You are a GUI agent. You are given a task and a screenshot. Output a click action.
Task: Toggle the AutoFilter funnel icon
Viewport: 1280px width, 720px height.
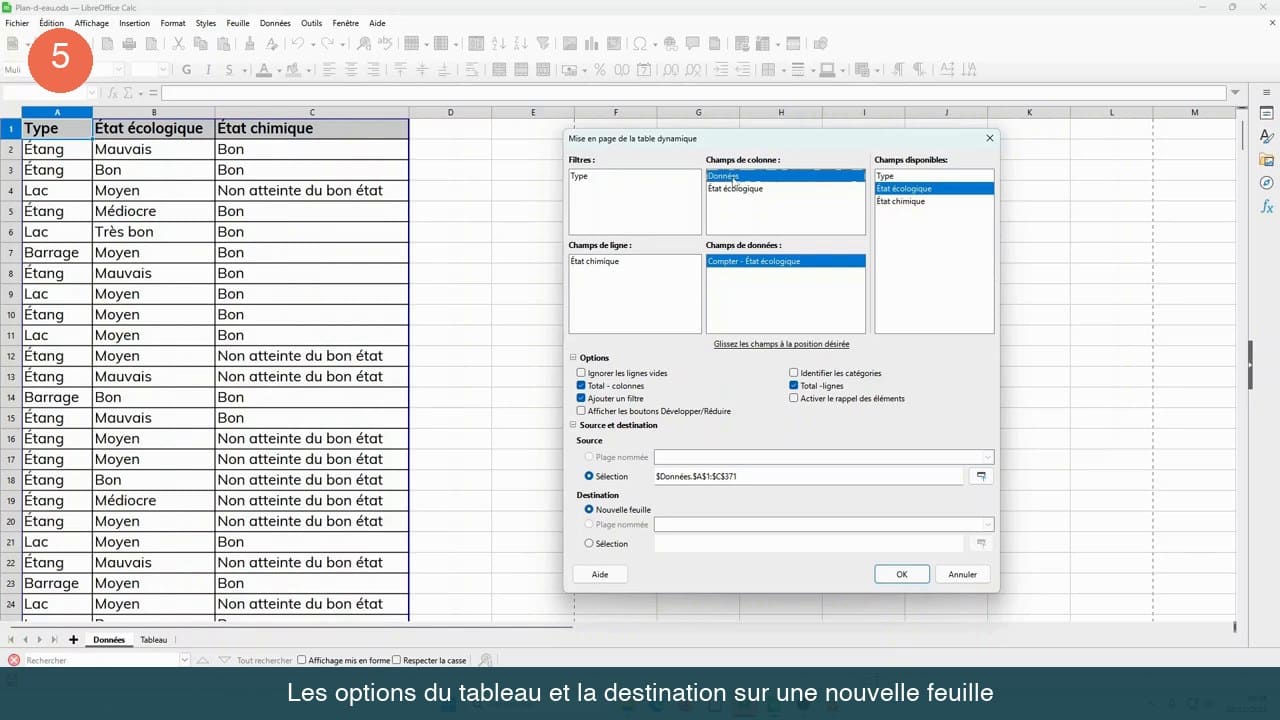coord(543,44)
